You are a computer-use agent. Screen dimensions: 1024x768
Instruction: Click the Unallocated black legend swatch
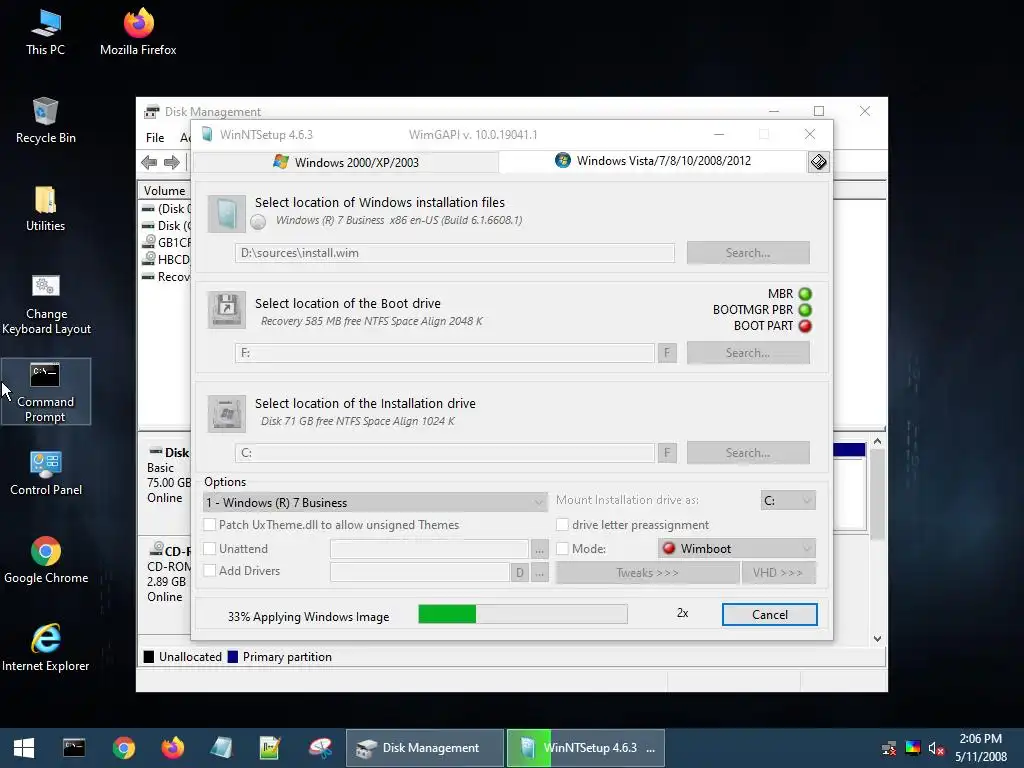click(x=149, y=657)
